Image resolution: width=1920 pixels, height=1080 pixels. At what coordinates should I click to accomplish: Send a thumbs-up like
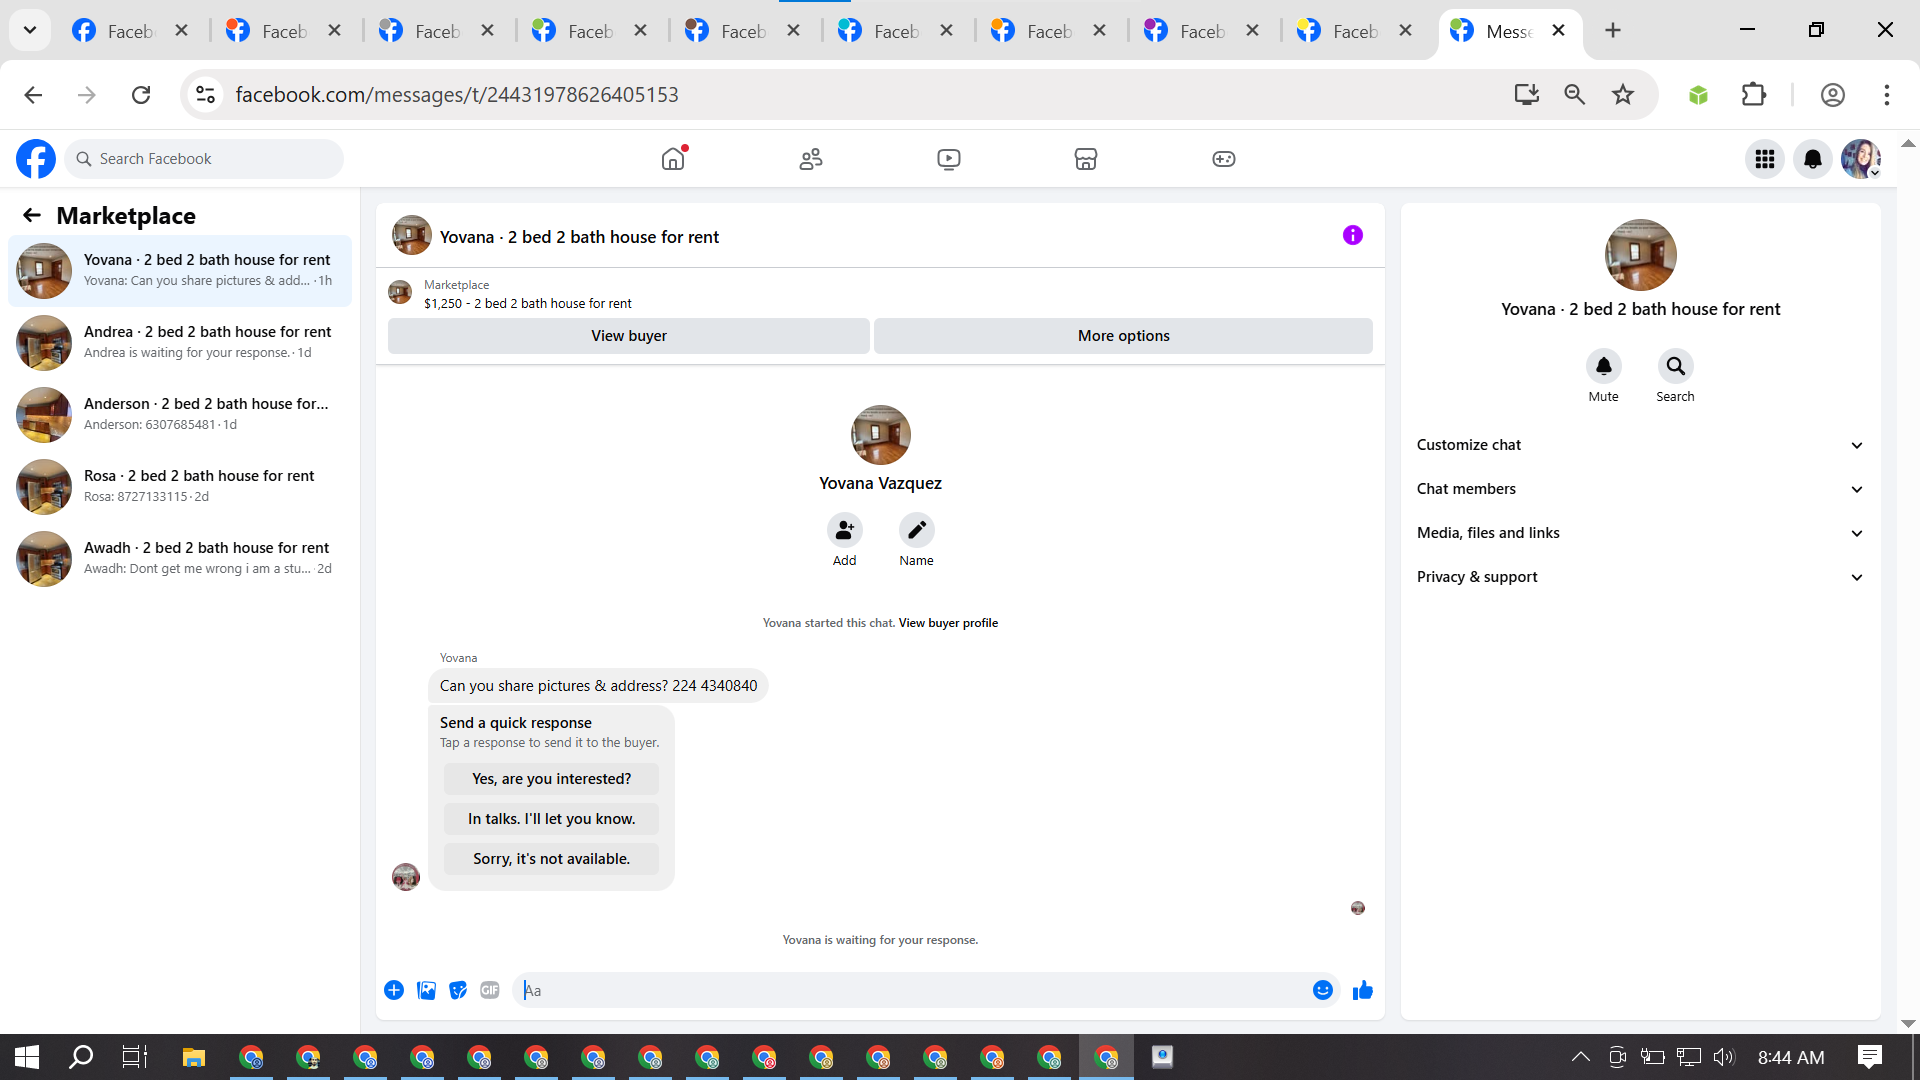(x=1362, y=990)
